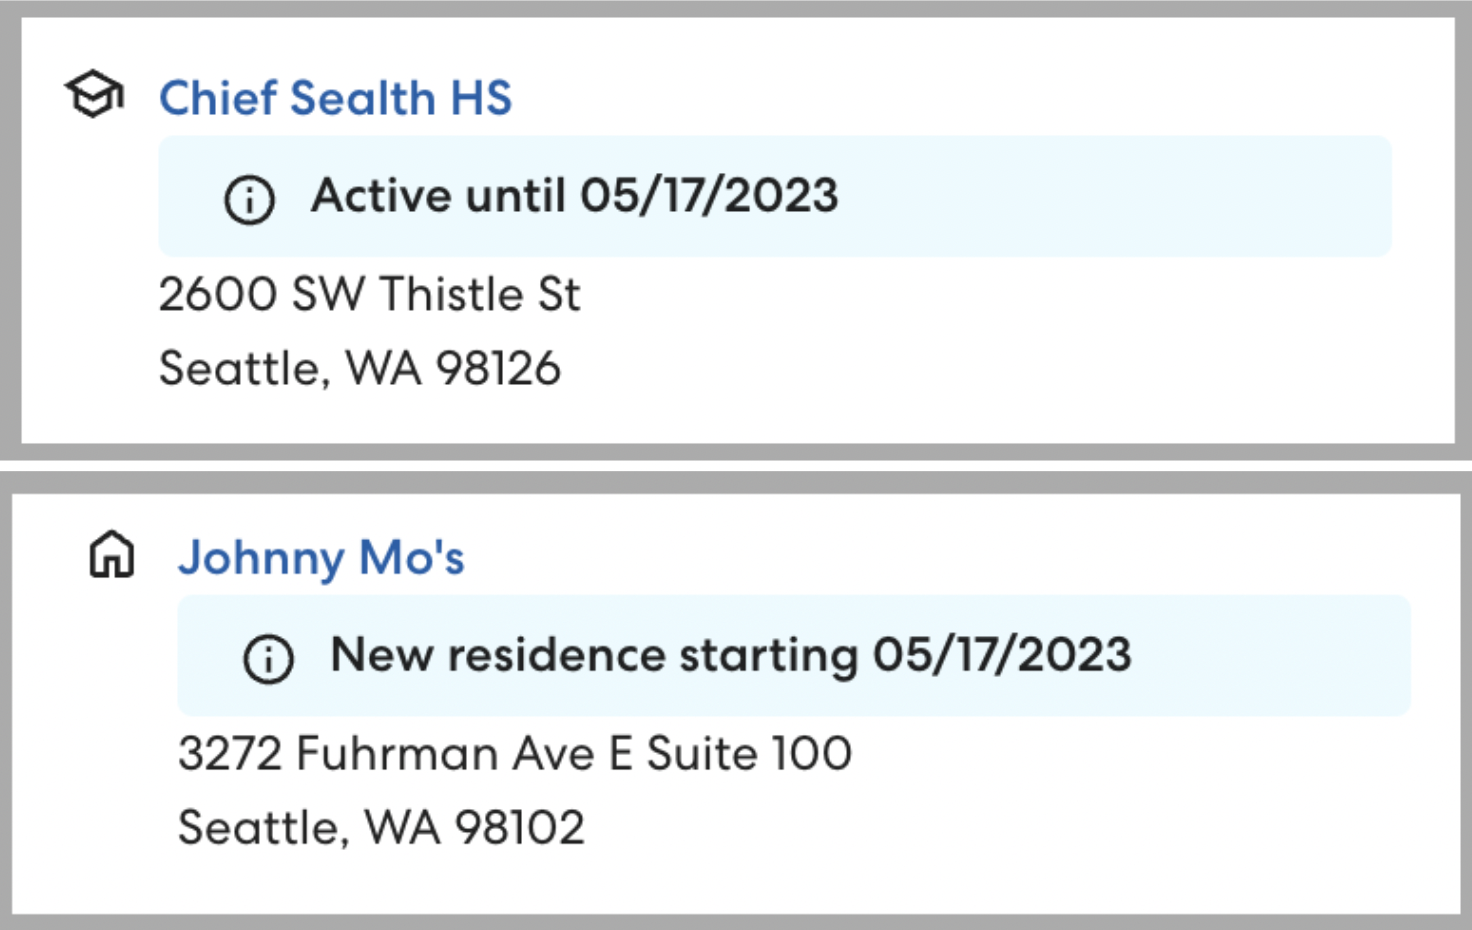This screenshot has width=1472, height=930.
Task: Click the words New residence starting
Action: coord(594,656)
